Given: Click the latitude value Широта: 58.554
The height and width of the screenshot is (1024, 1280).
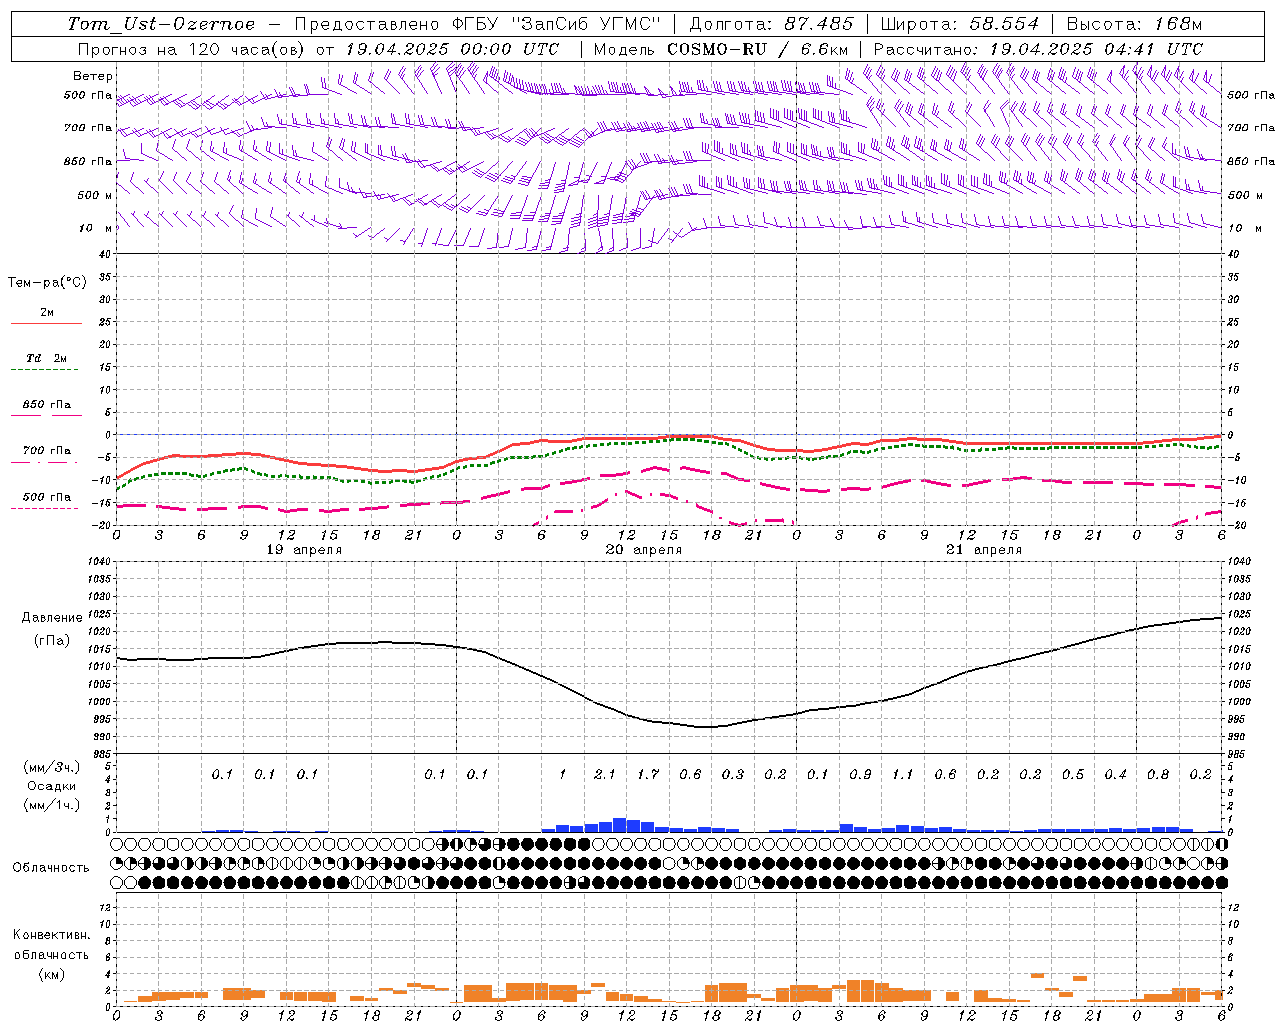Looking at the screenshot, I should coord(960,24).
